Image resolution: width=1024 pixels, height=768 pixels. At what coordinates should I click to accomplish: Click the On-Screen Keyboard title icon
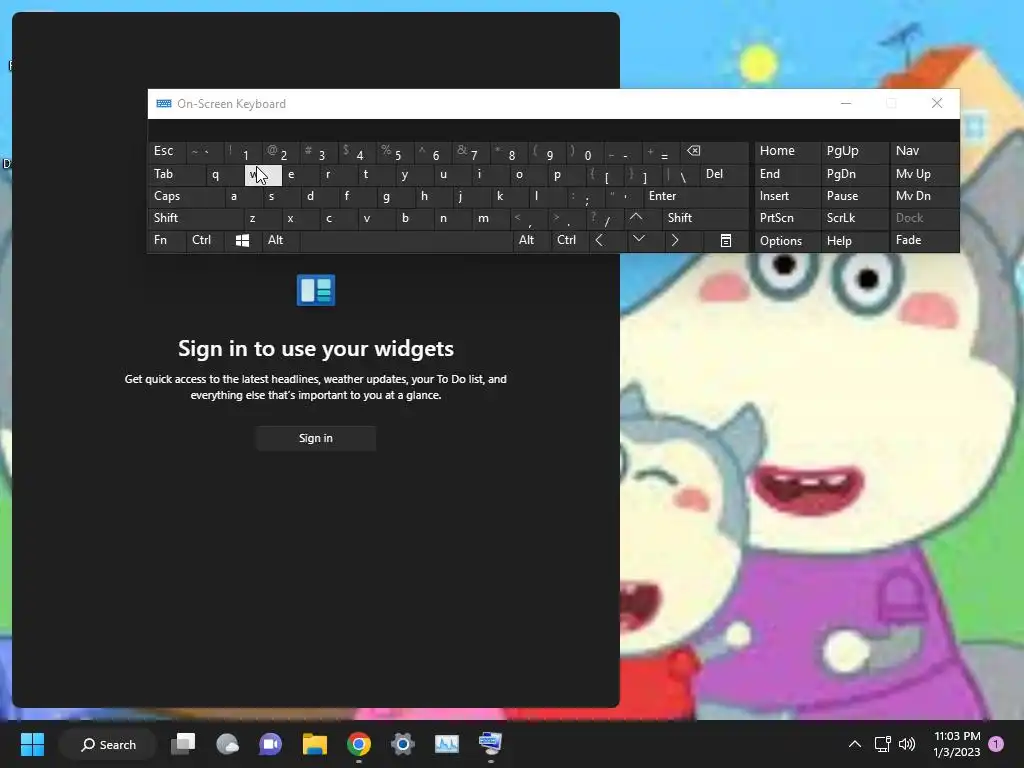point(164,104)
